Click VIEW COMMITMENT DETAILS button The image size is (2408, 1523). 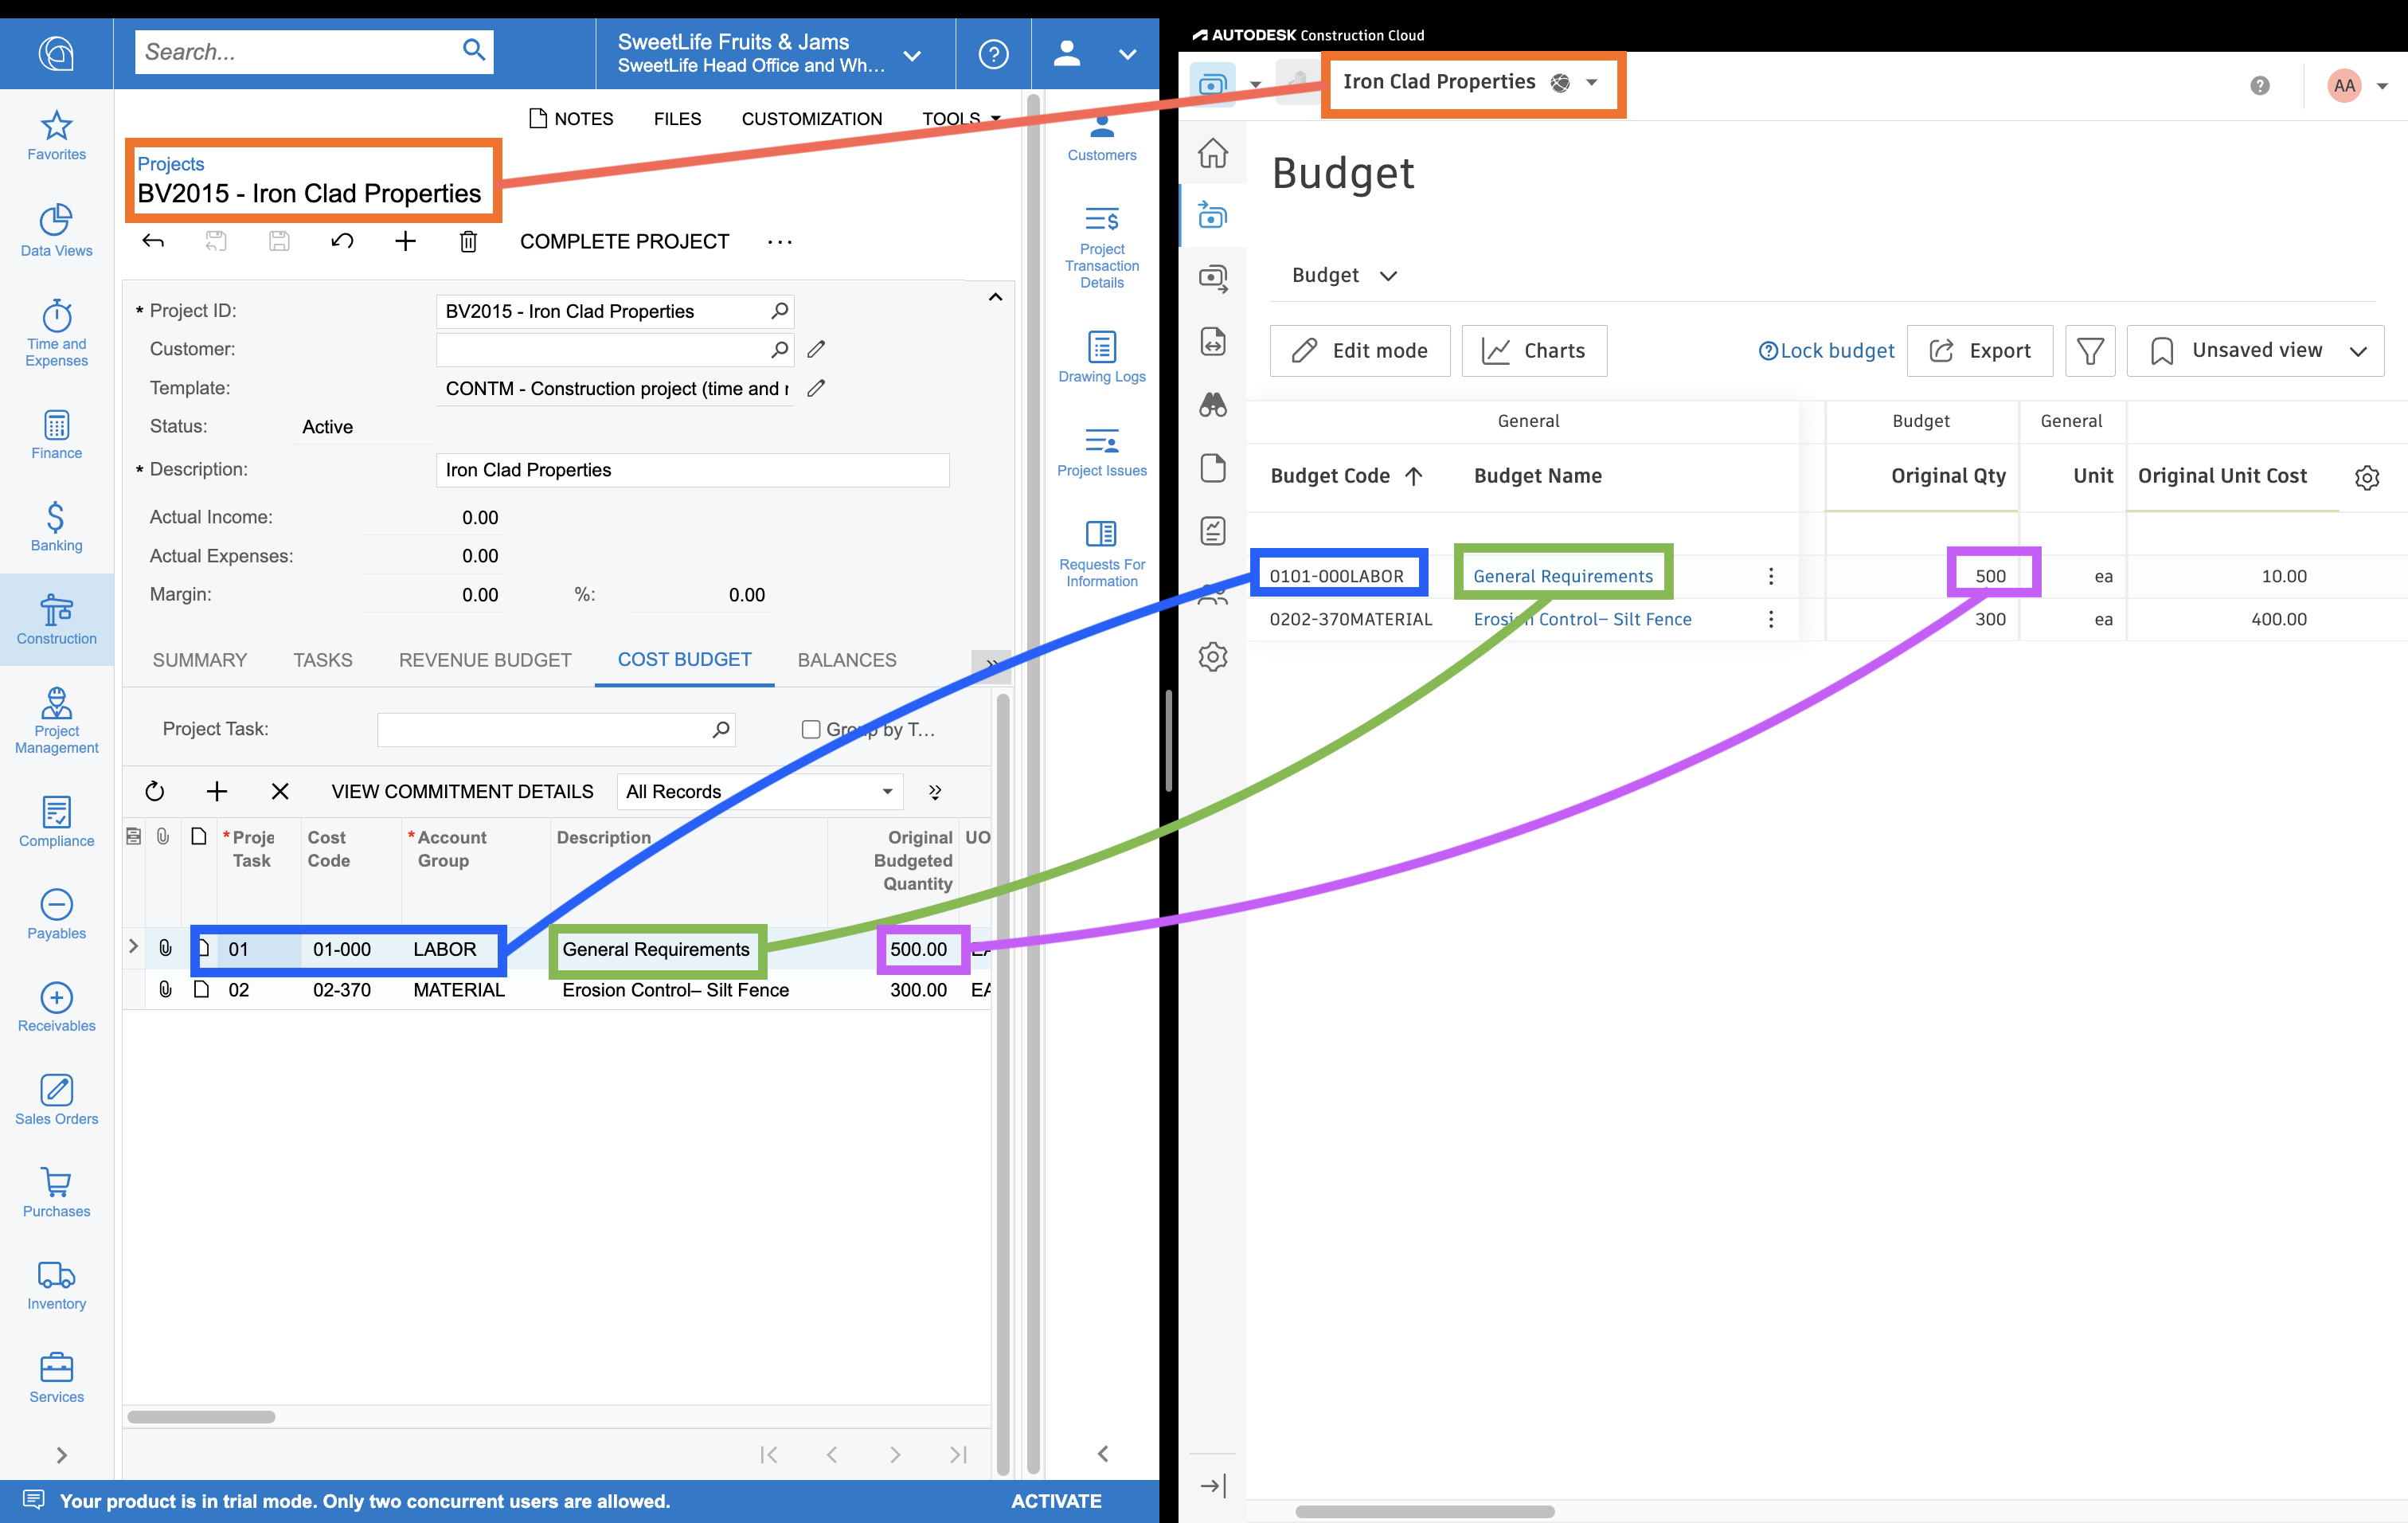[x=462, y=791]
